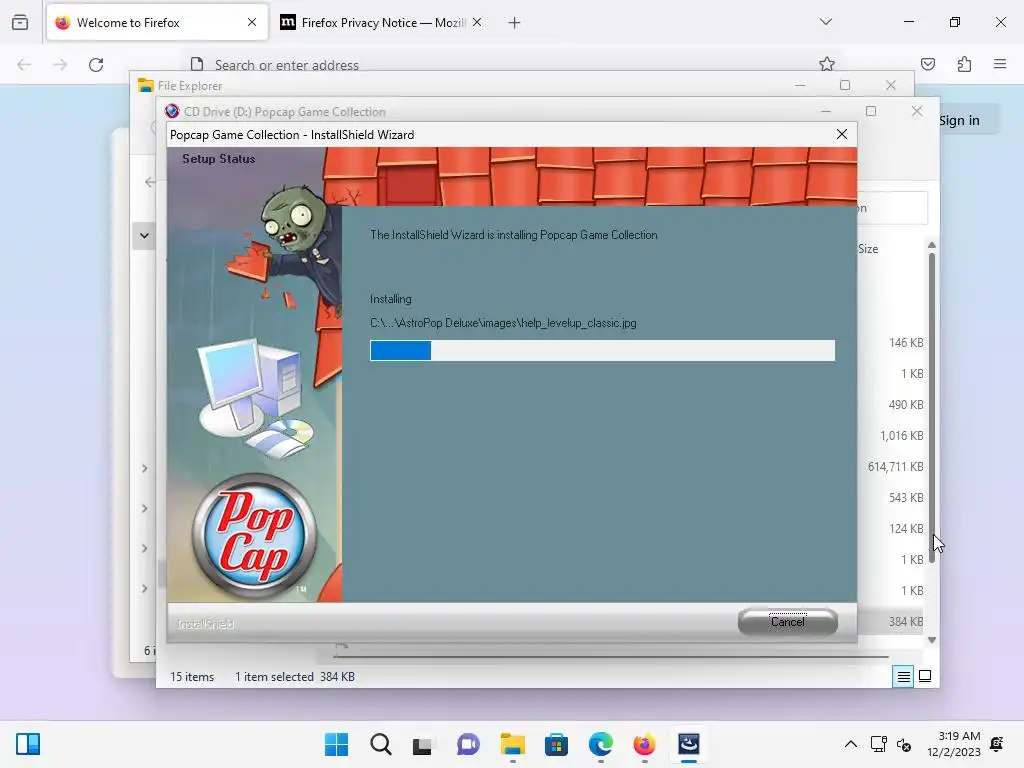Click the vertical scrollbar thumb in file list

coord(932,408)
